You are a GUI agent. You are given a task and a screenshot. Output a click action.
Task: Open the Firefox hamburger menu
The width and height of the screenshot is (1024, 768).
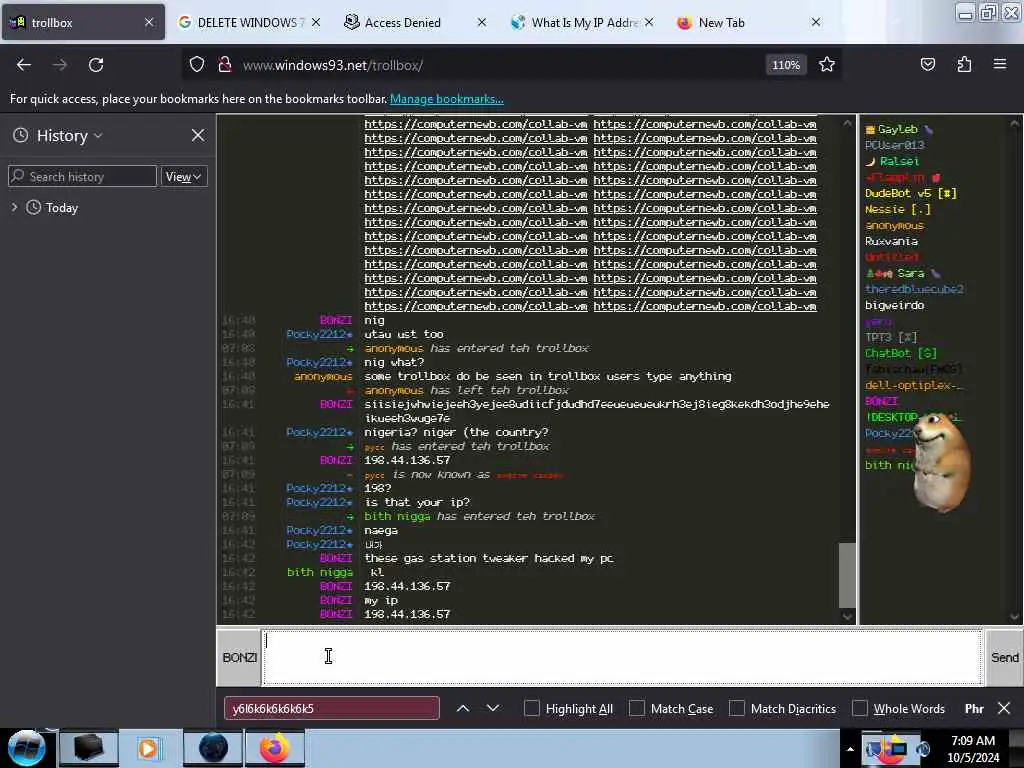(1000, 65)
